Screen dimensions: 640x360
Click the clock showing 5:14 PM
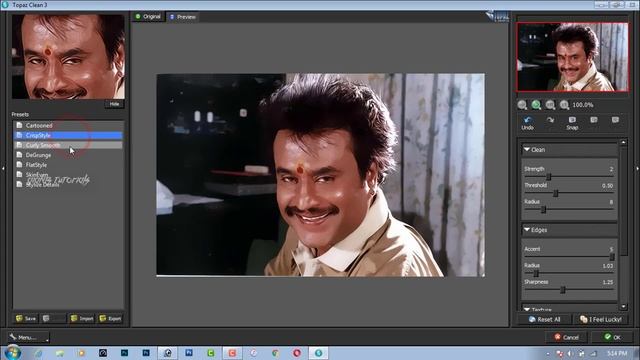(617, 353)
